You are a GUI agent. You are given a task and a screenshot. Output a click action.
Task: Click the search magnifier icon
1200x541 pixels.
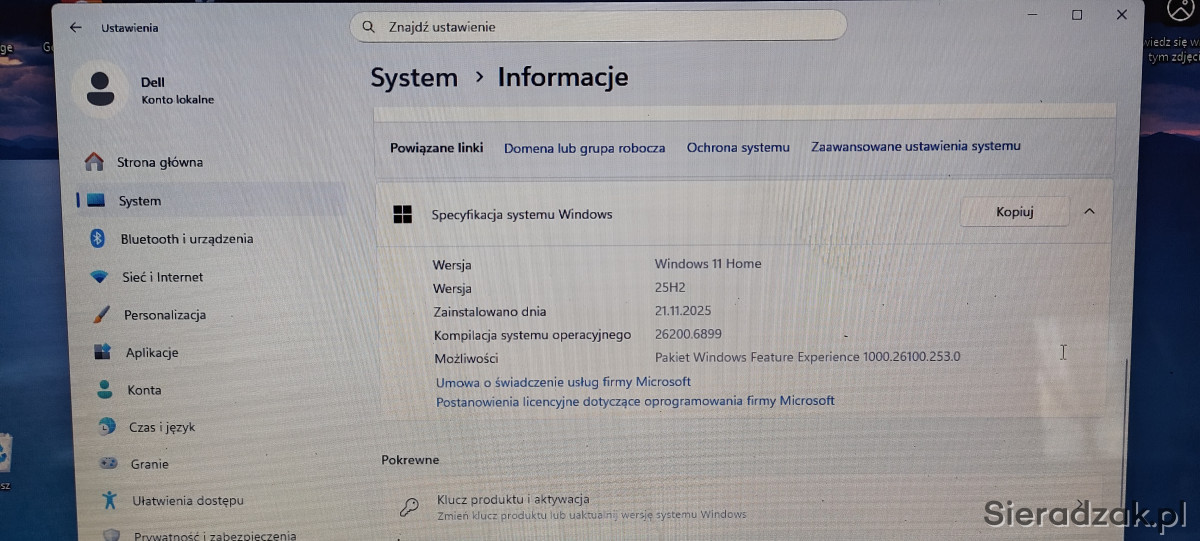tap(369, 27)
